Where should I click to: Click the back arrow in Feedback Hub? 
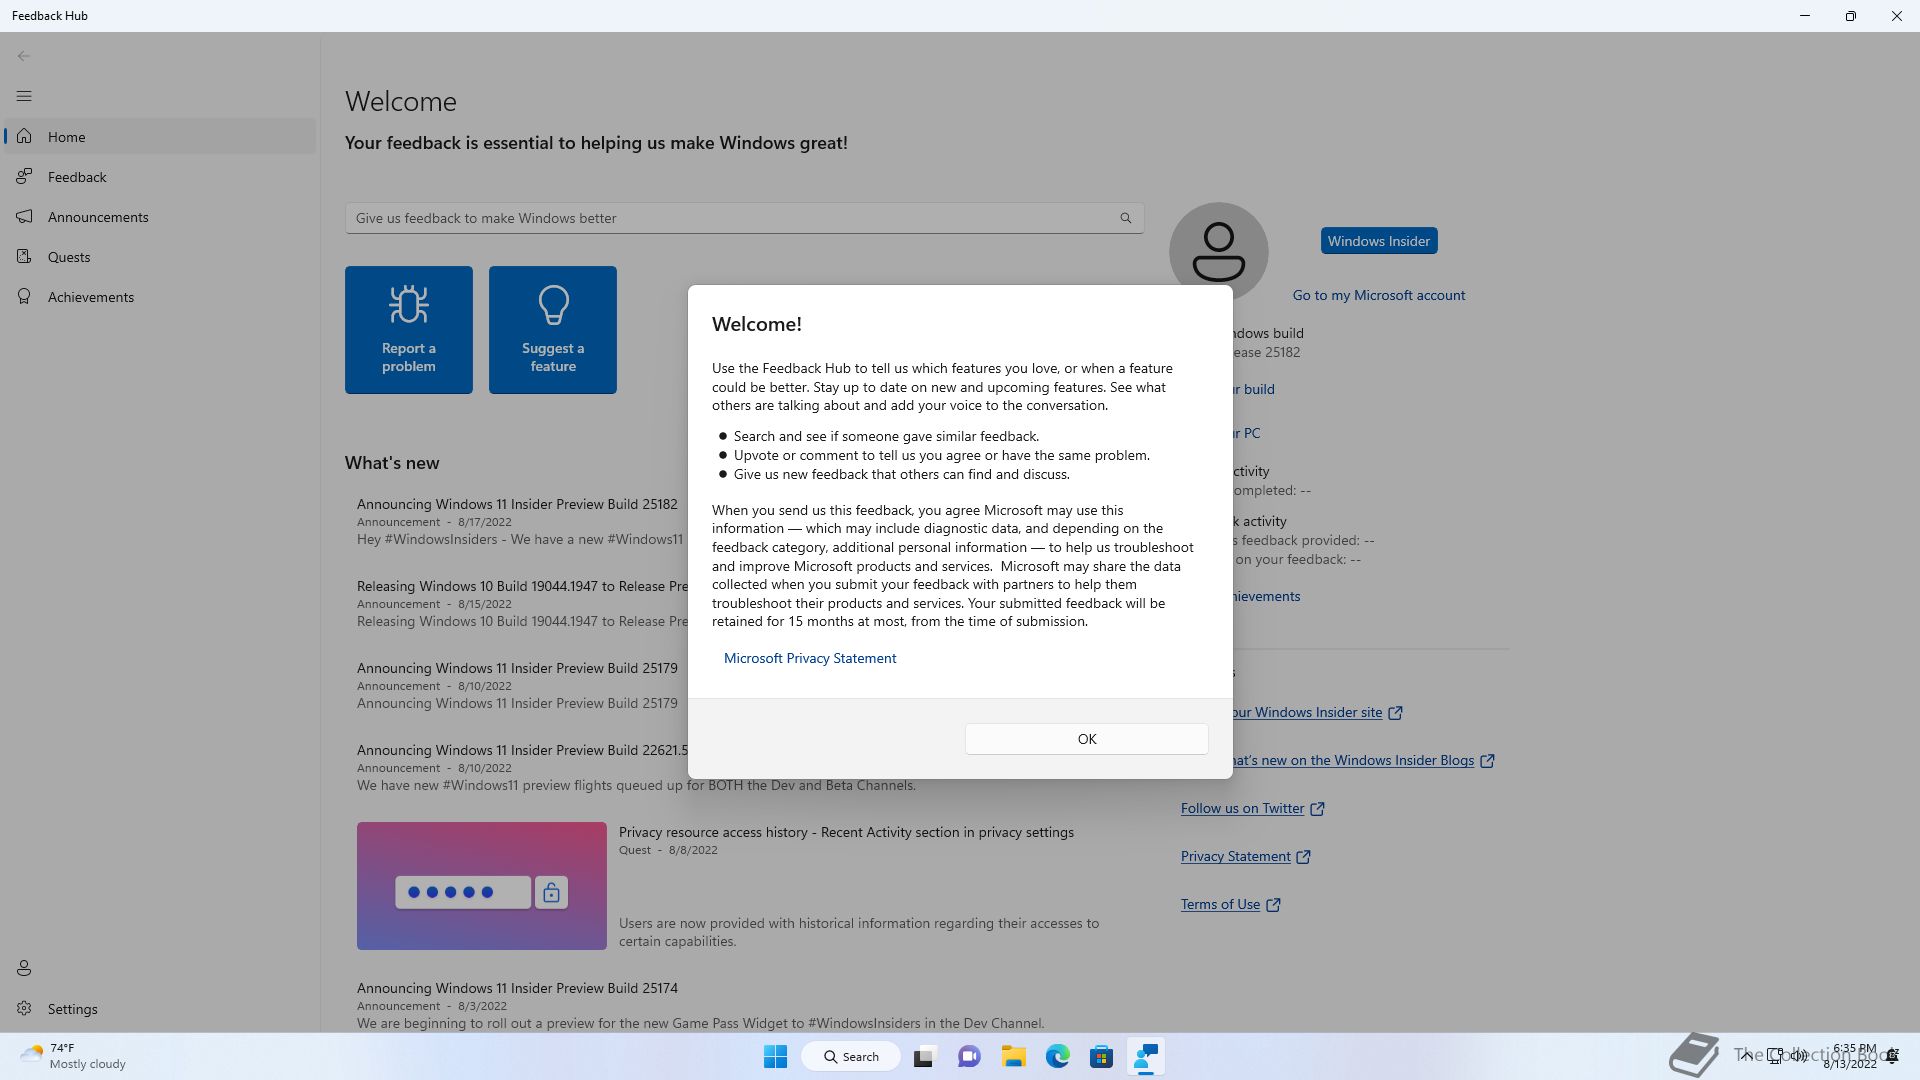[x=24, y=56]
